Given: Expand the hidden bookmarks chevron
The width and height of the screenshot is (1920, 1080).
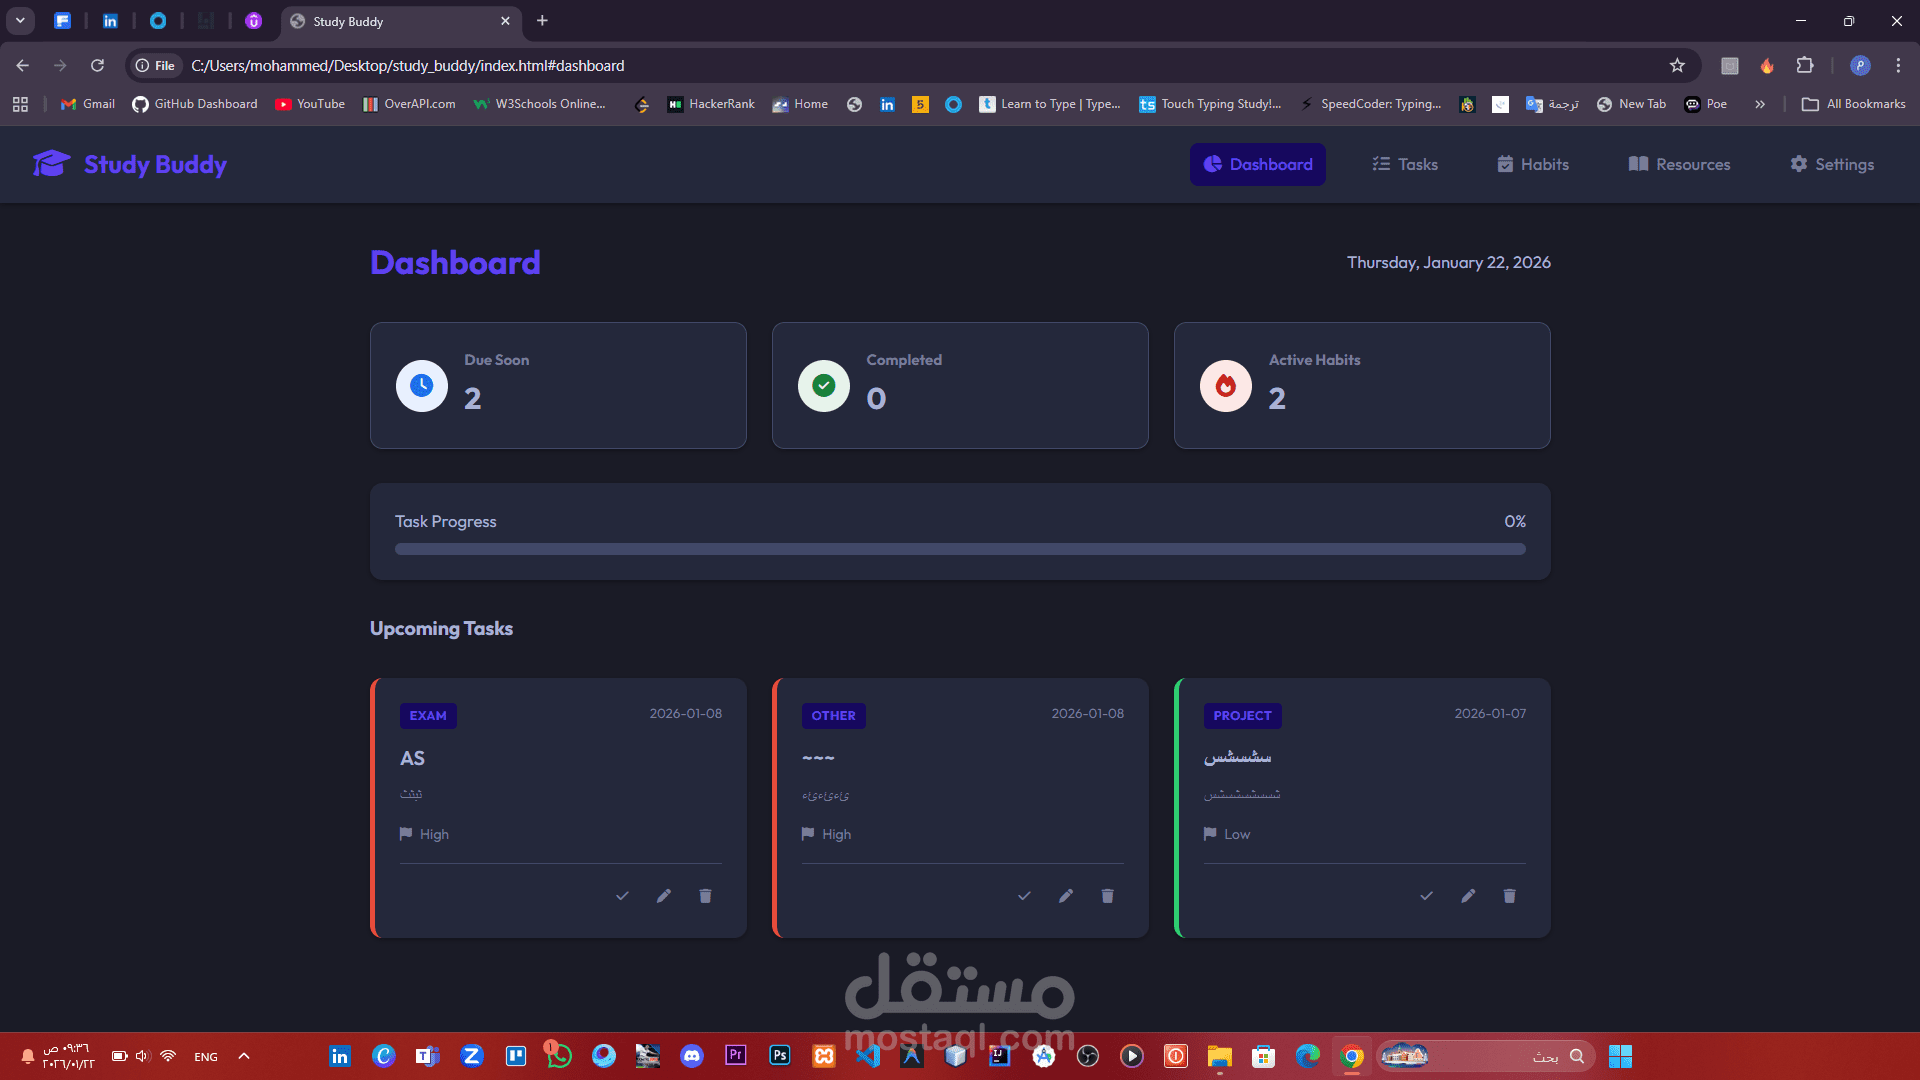Looking at the screenshot, I should point(1760,104).
